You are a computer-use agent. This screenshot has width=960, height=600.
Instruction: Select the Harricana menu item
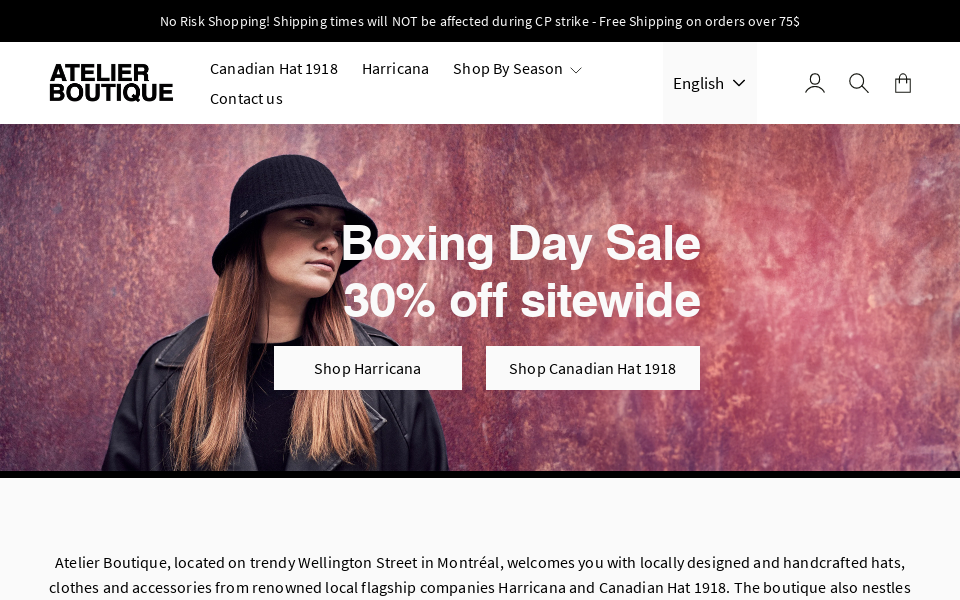(395, 69)
